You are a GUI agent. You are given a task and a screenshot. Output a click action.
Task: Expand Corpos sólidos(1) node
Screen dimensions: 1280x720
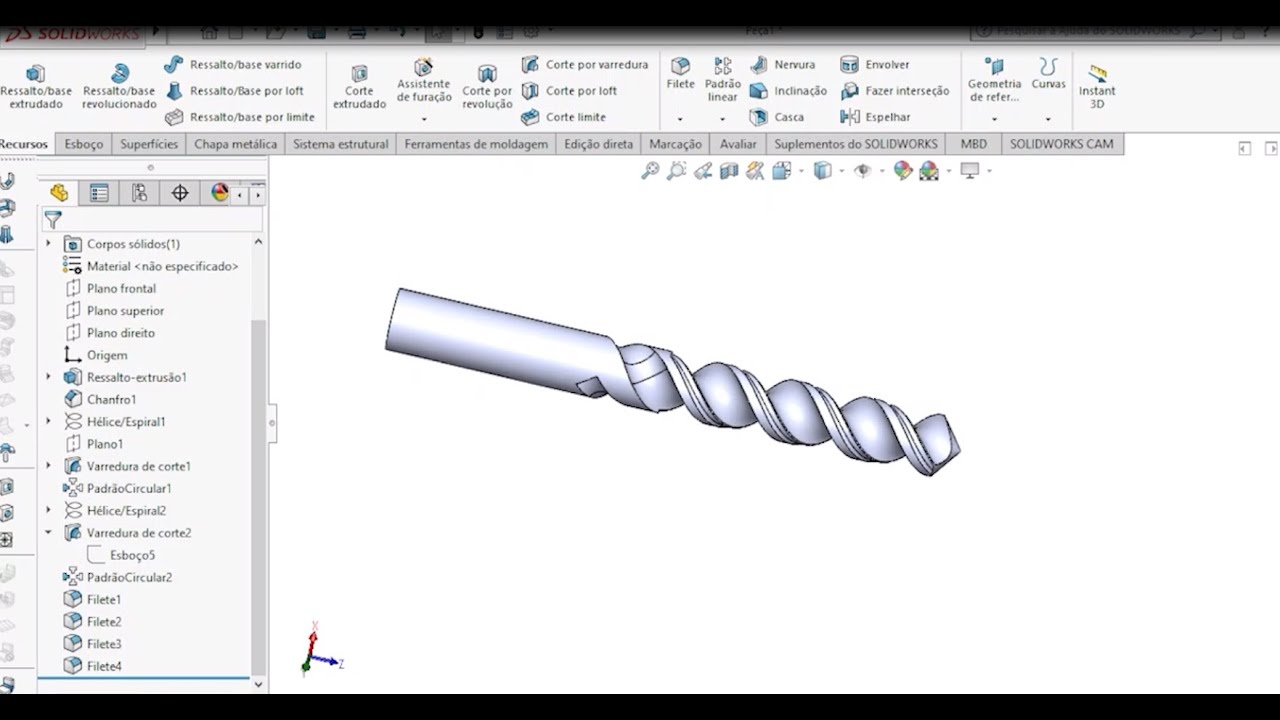tap(48, 244)
